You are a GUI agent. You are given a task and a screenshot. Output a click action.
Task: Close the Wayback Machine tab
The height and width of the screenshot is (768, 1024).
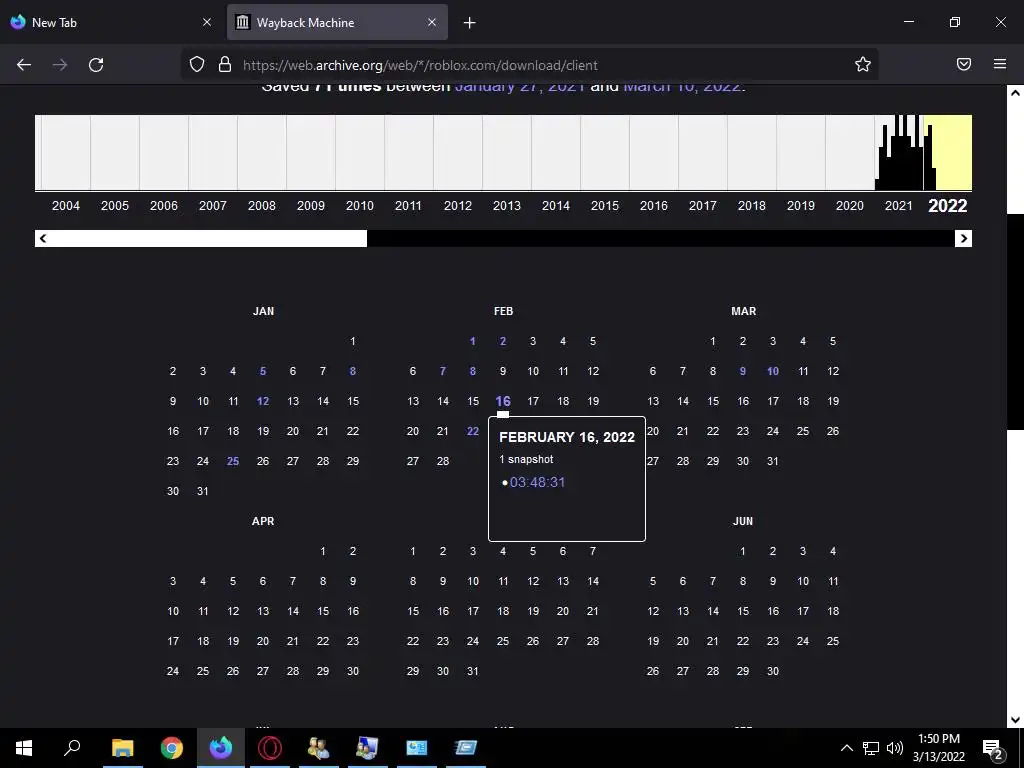tap(432, 22)
